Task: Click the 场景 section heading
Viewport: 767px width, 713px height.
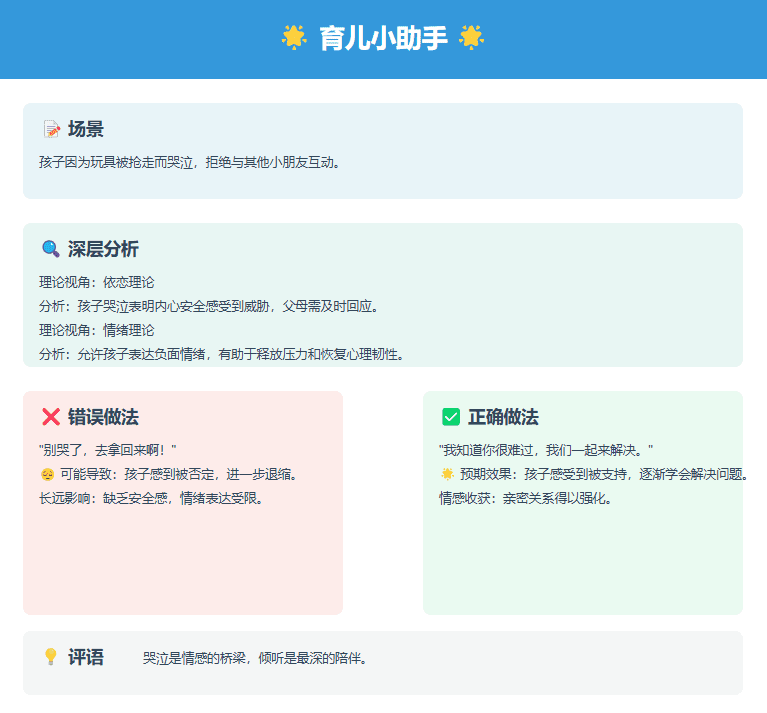Action: click(x=86, y=129)
